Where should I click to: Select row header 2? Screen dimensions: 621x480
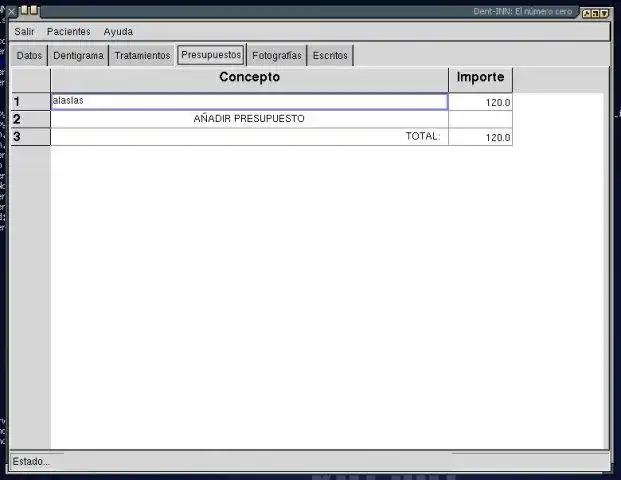(31, 119)
